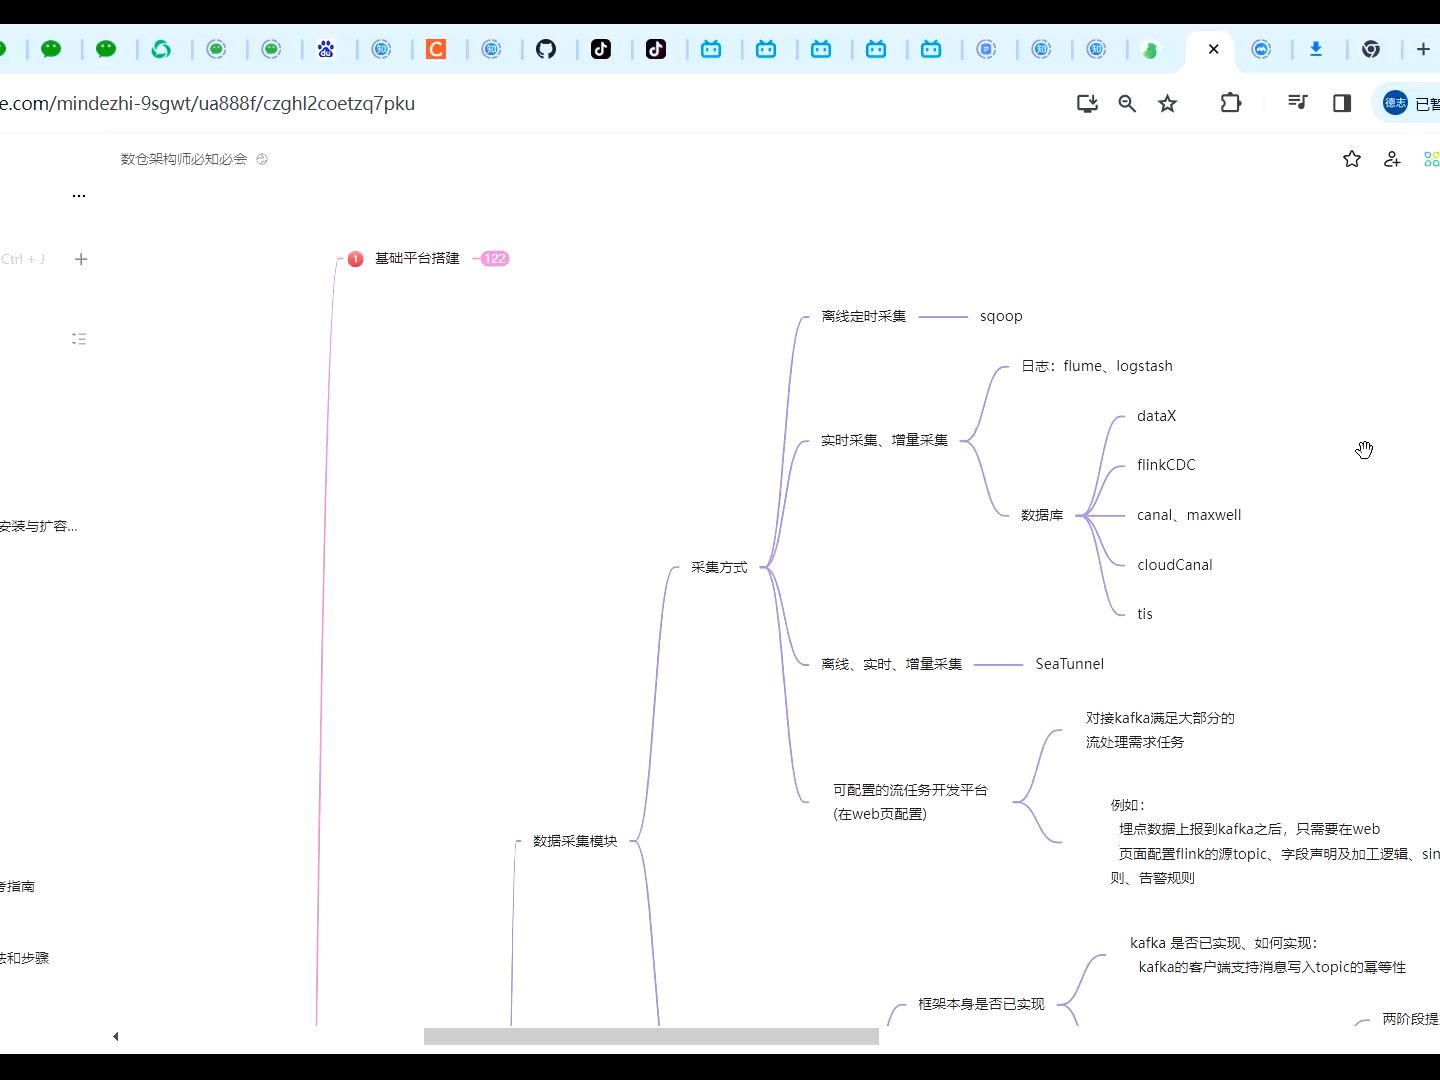Click the install app icon in address bar
Screen dimensions: 1440x1080
pos(1087,103)
